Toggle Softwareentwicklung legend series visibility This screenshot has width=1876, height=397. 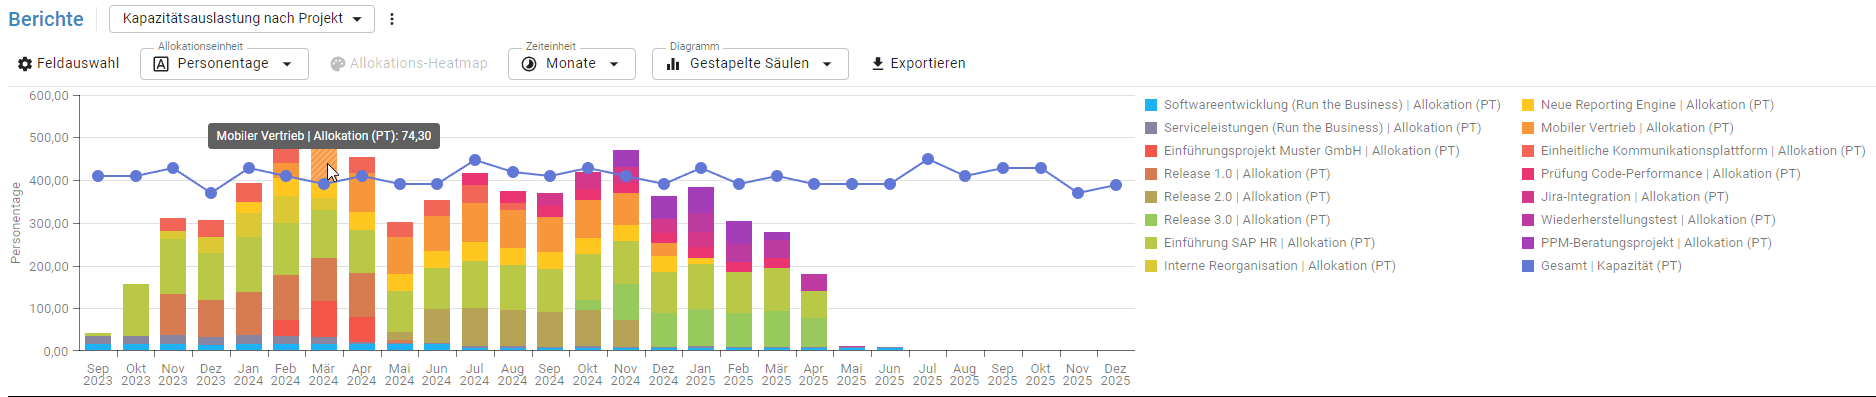coord(1323,105)
